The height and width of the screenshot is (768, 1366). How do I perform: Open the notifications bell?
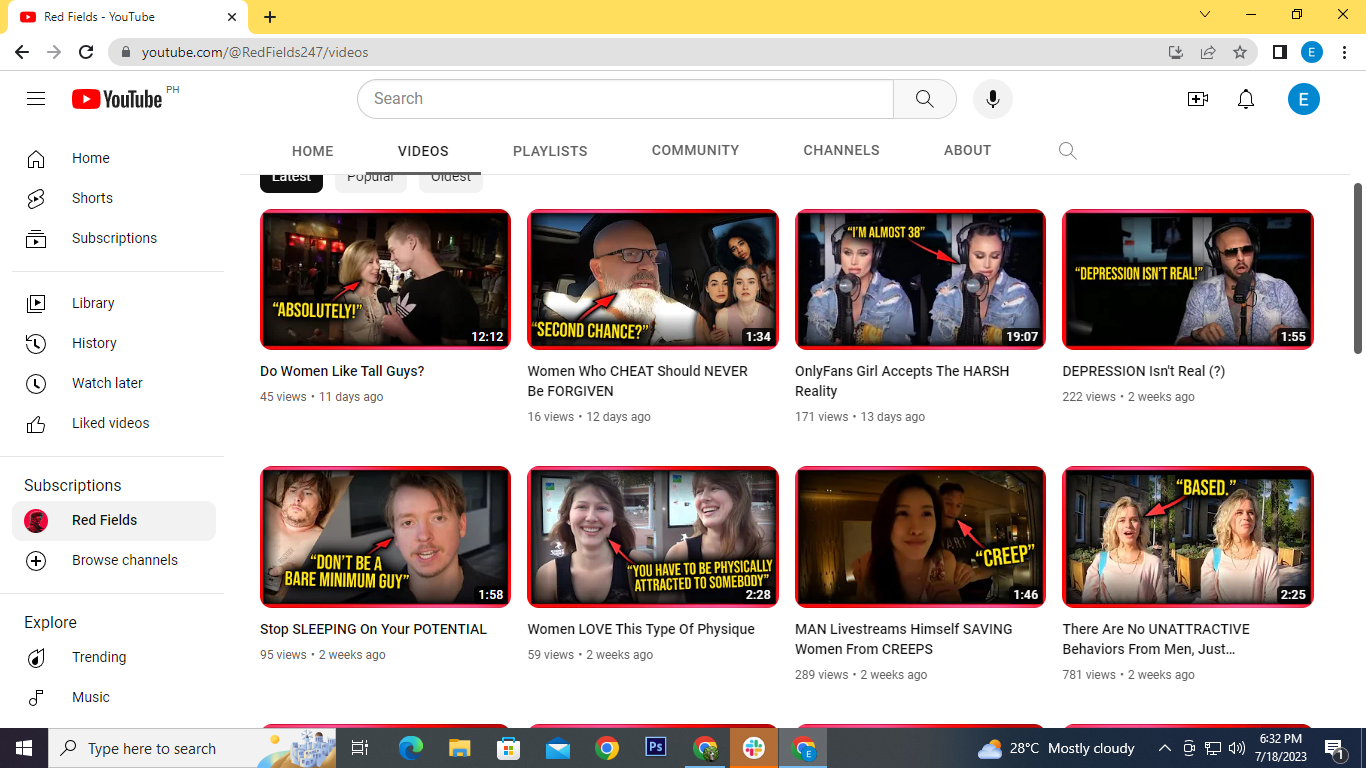coord(1245,99)
